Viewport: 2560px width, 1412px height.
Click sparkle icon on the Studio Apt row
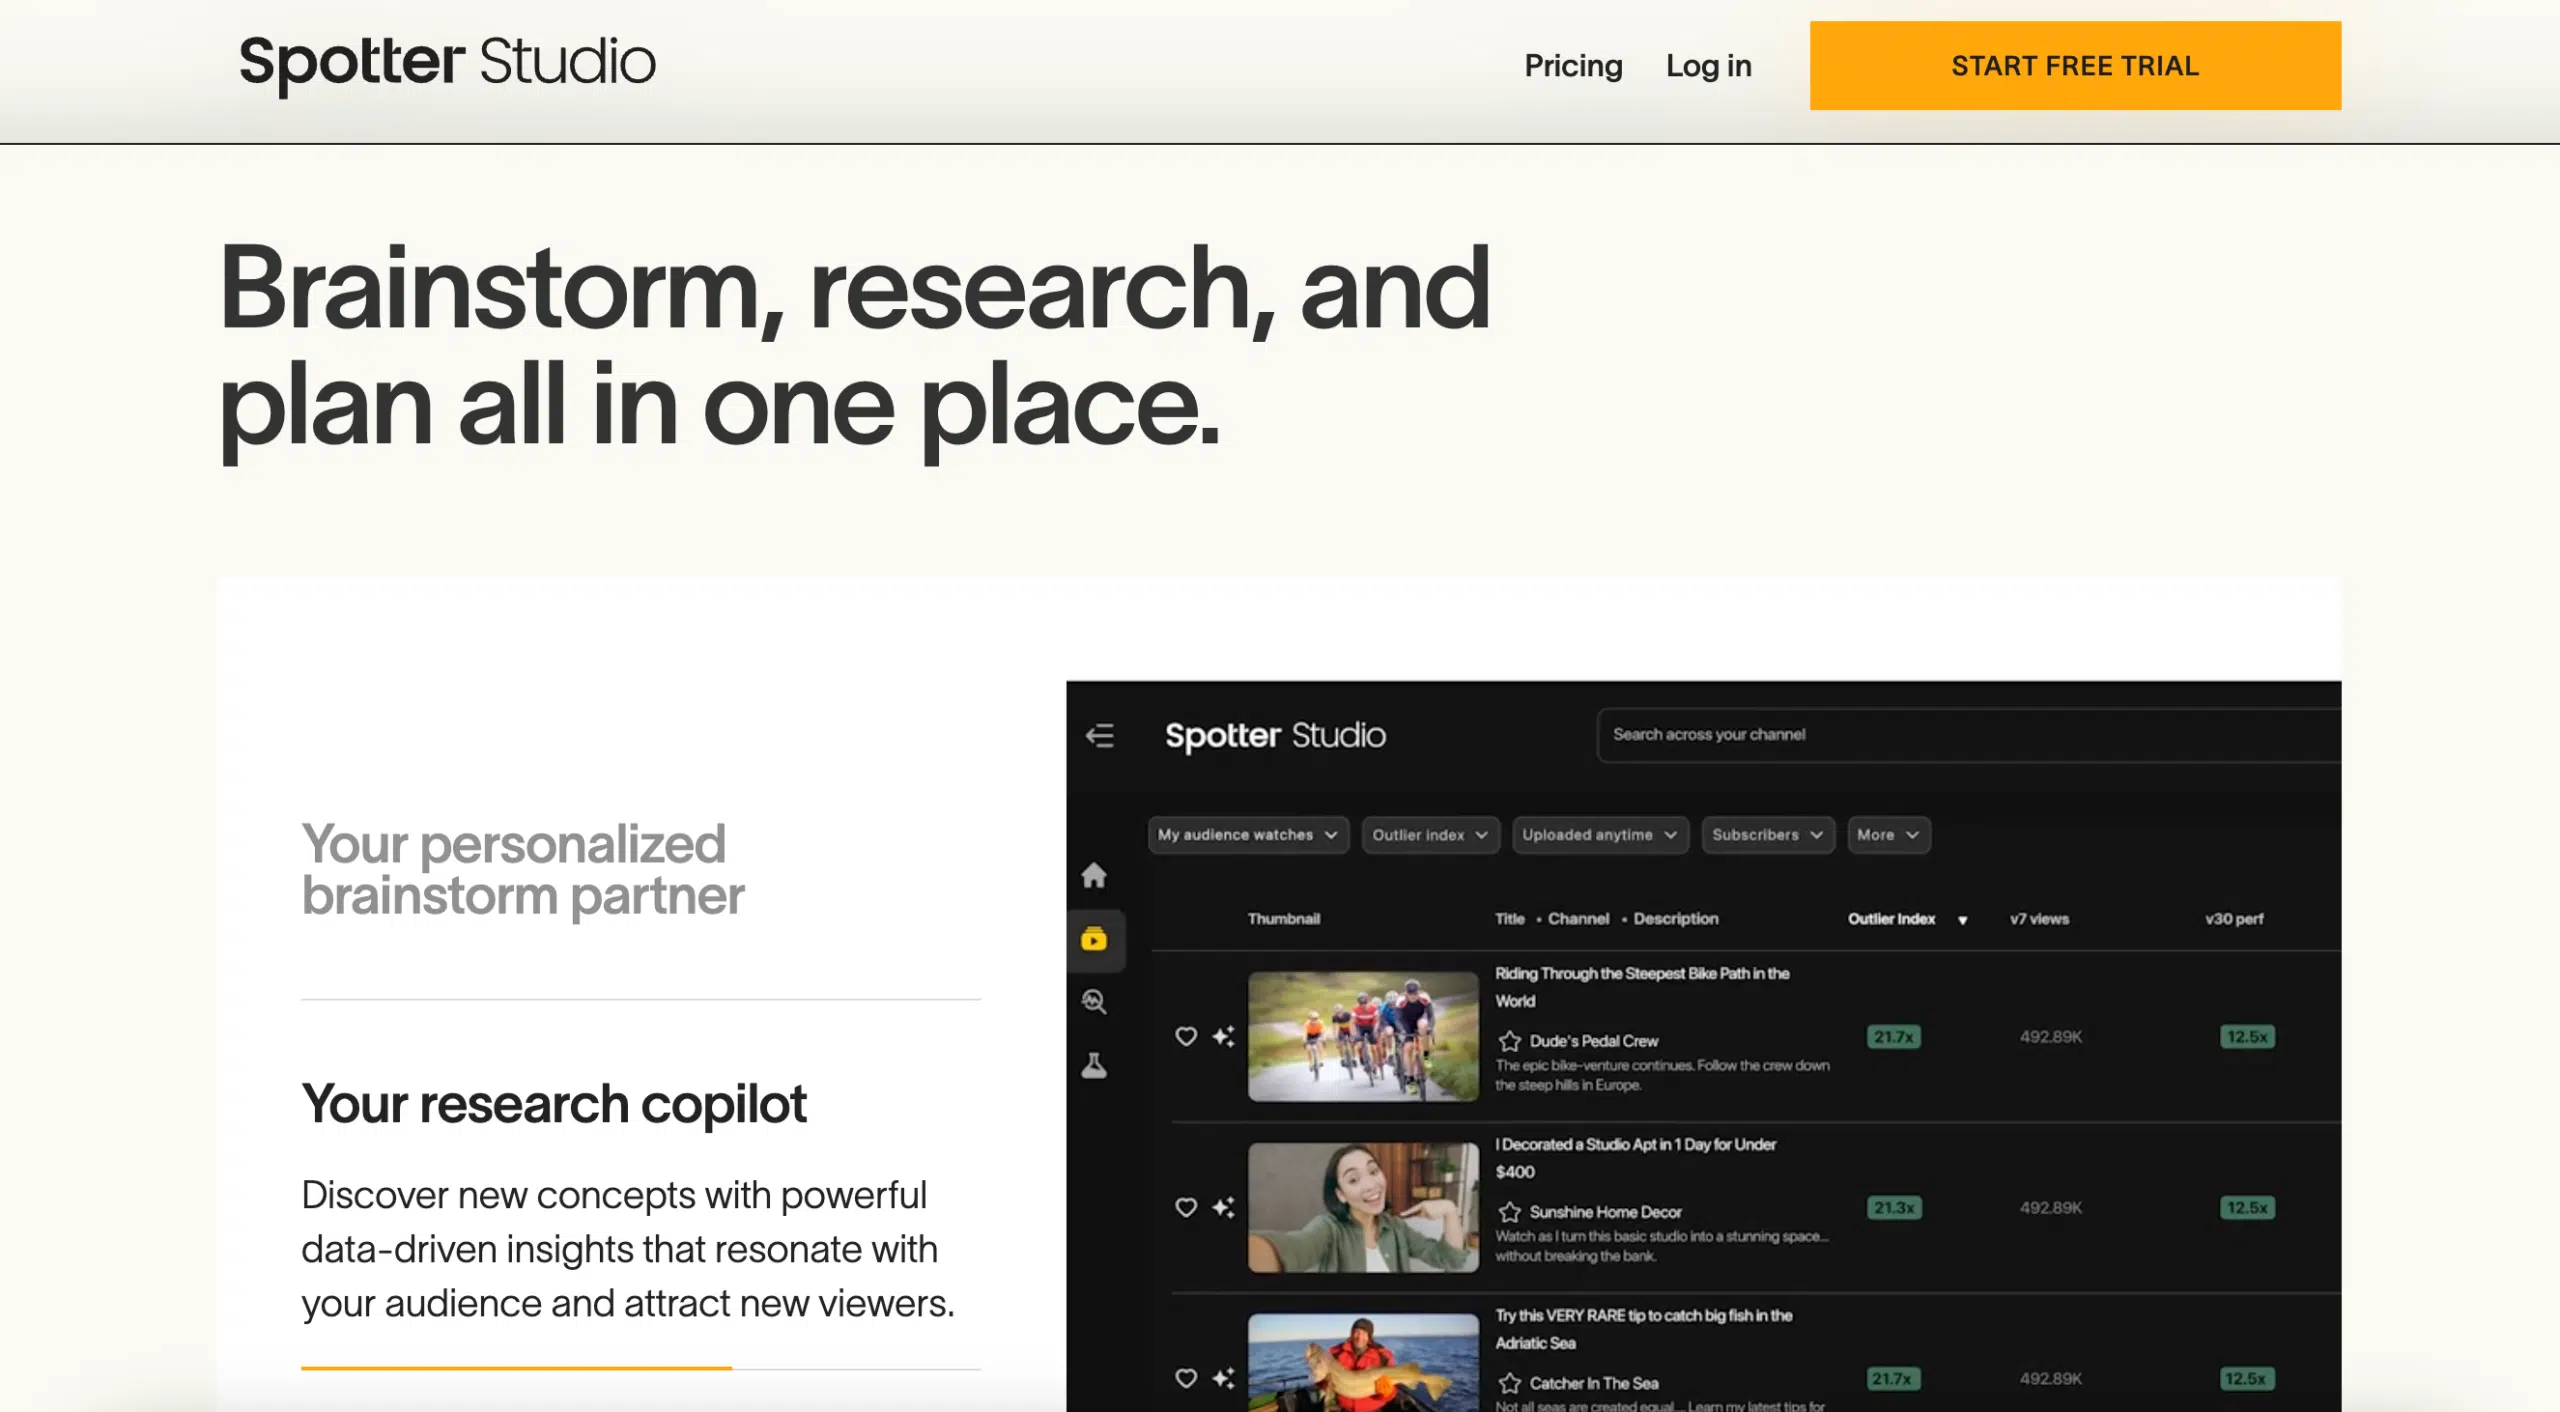tap(1224, 1207)
